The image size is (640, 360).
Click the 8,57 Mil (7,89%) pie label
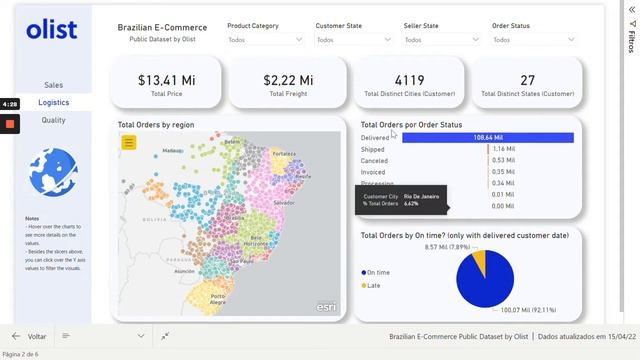click(x=447, y=247)
